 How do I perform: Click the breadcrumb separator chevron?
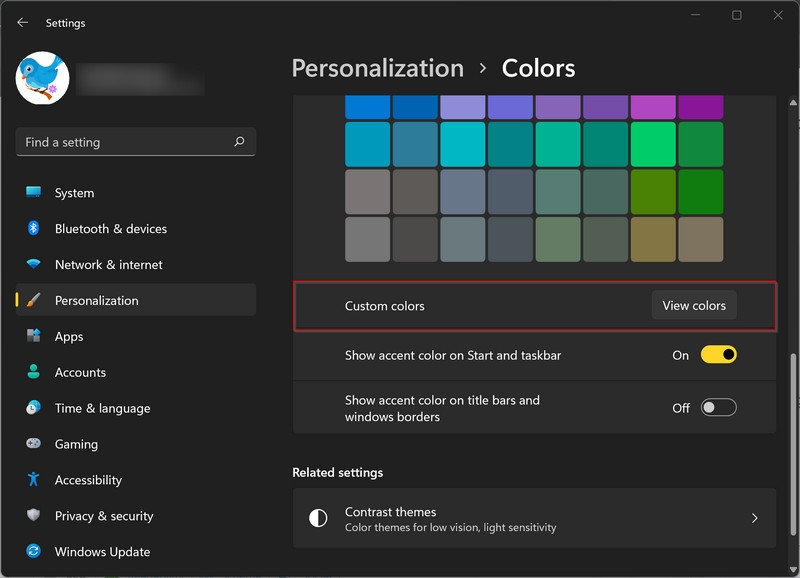point(483,68)
